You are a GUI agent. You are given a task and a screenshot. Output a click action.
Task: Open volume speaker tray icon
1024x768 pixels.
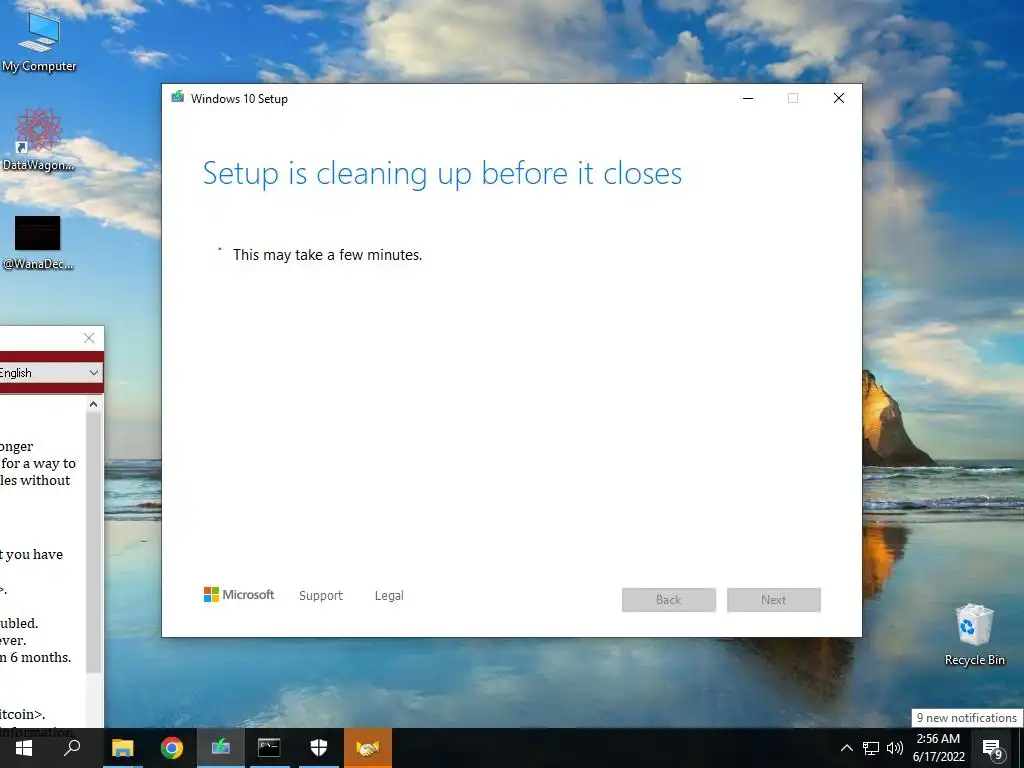(895, 748)
